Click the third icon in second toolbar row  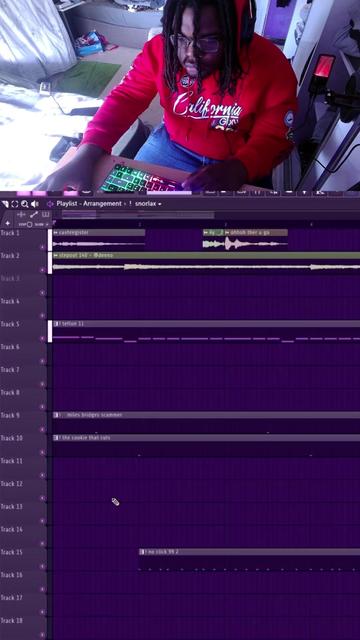(46, 214)
